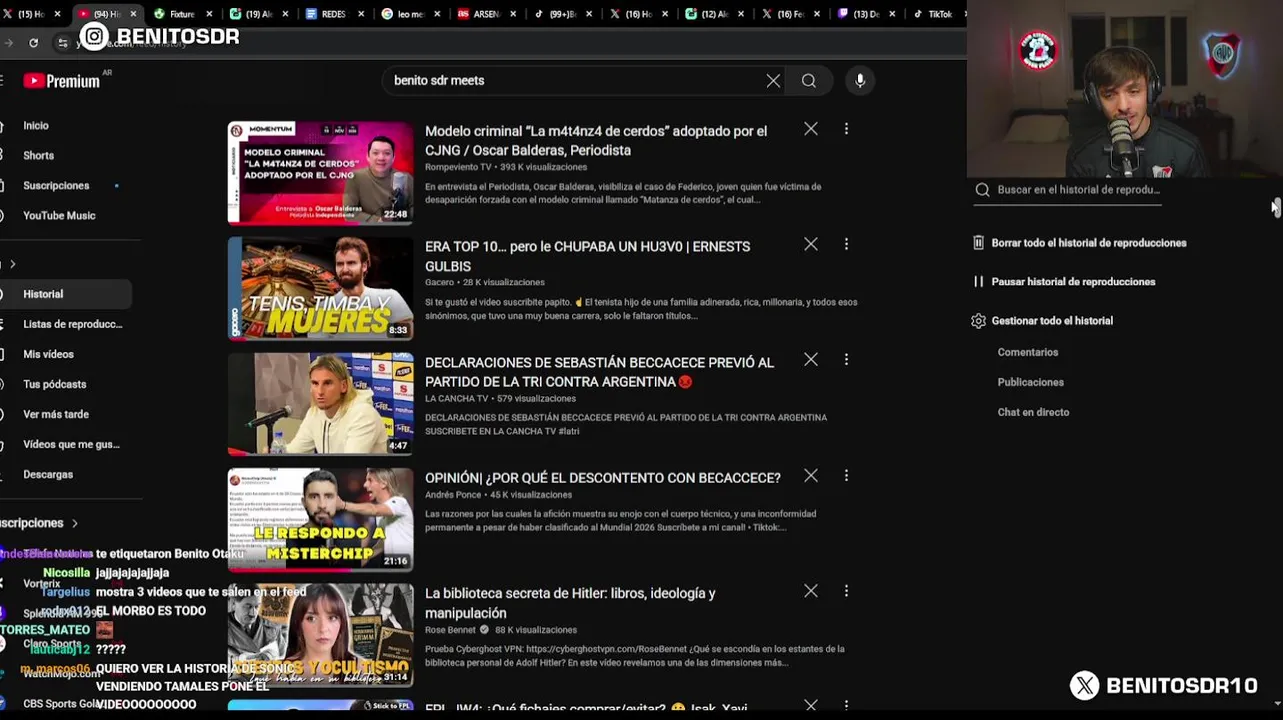The image size is (1283, 720).
Task: Remove 'ERA TOP 10' video from history
Action: coord(811,244)
